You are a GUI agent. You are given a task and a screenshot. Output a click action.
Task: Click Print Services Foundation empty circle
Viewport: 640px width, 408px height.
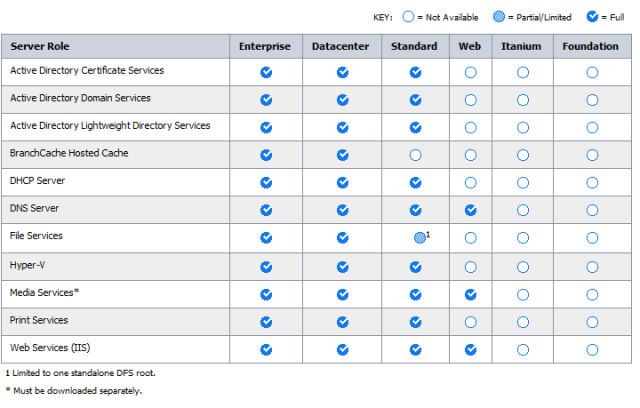592,322
